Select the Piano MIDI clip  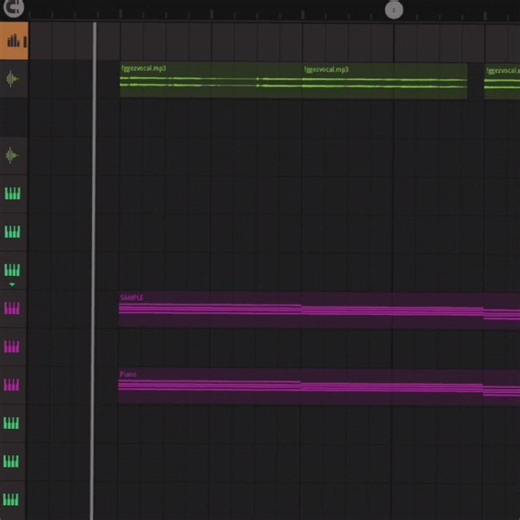point(319,387)
